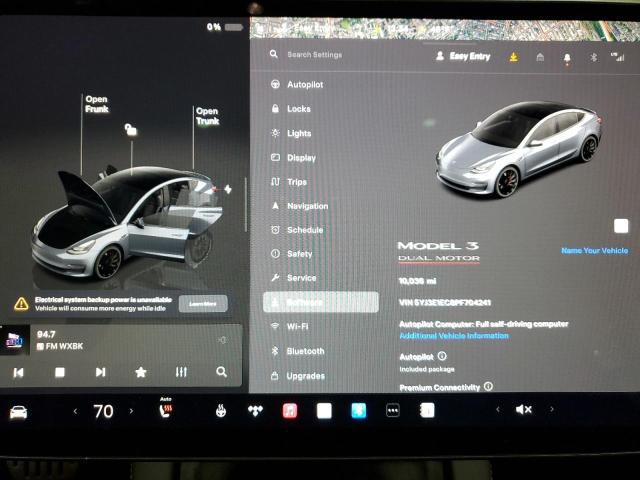Screen dimensions: 640x480
Task: Tap the VIN number text
Action: pyautogui.click(x=444, y=302)
